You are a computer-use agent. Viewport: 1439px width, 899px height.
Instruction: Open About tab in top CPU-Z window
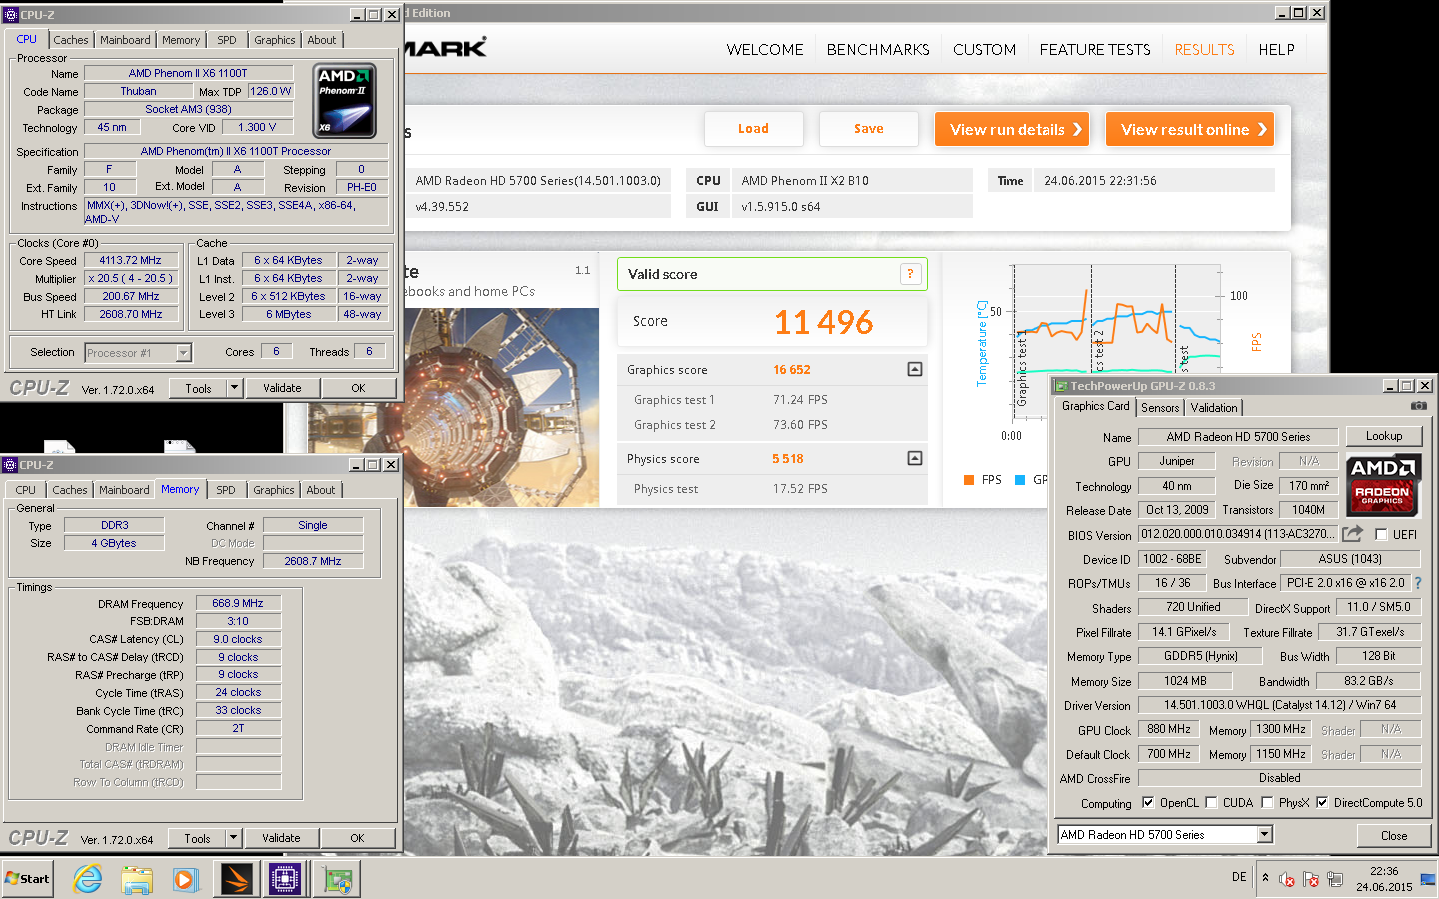pyautogui.click(x=322, y=40)
